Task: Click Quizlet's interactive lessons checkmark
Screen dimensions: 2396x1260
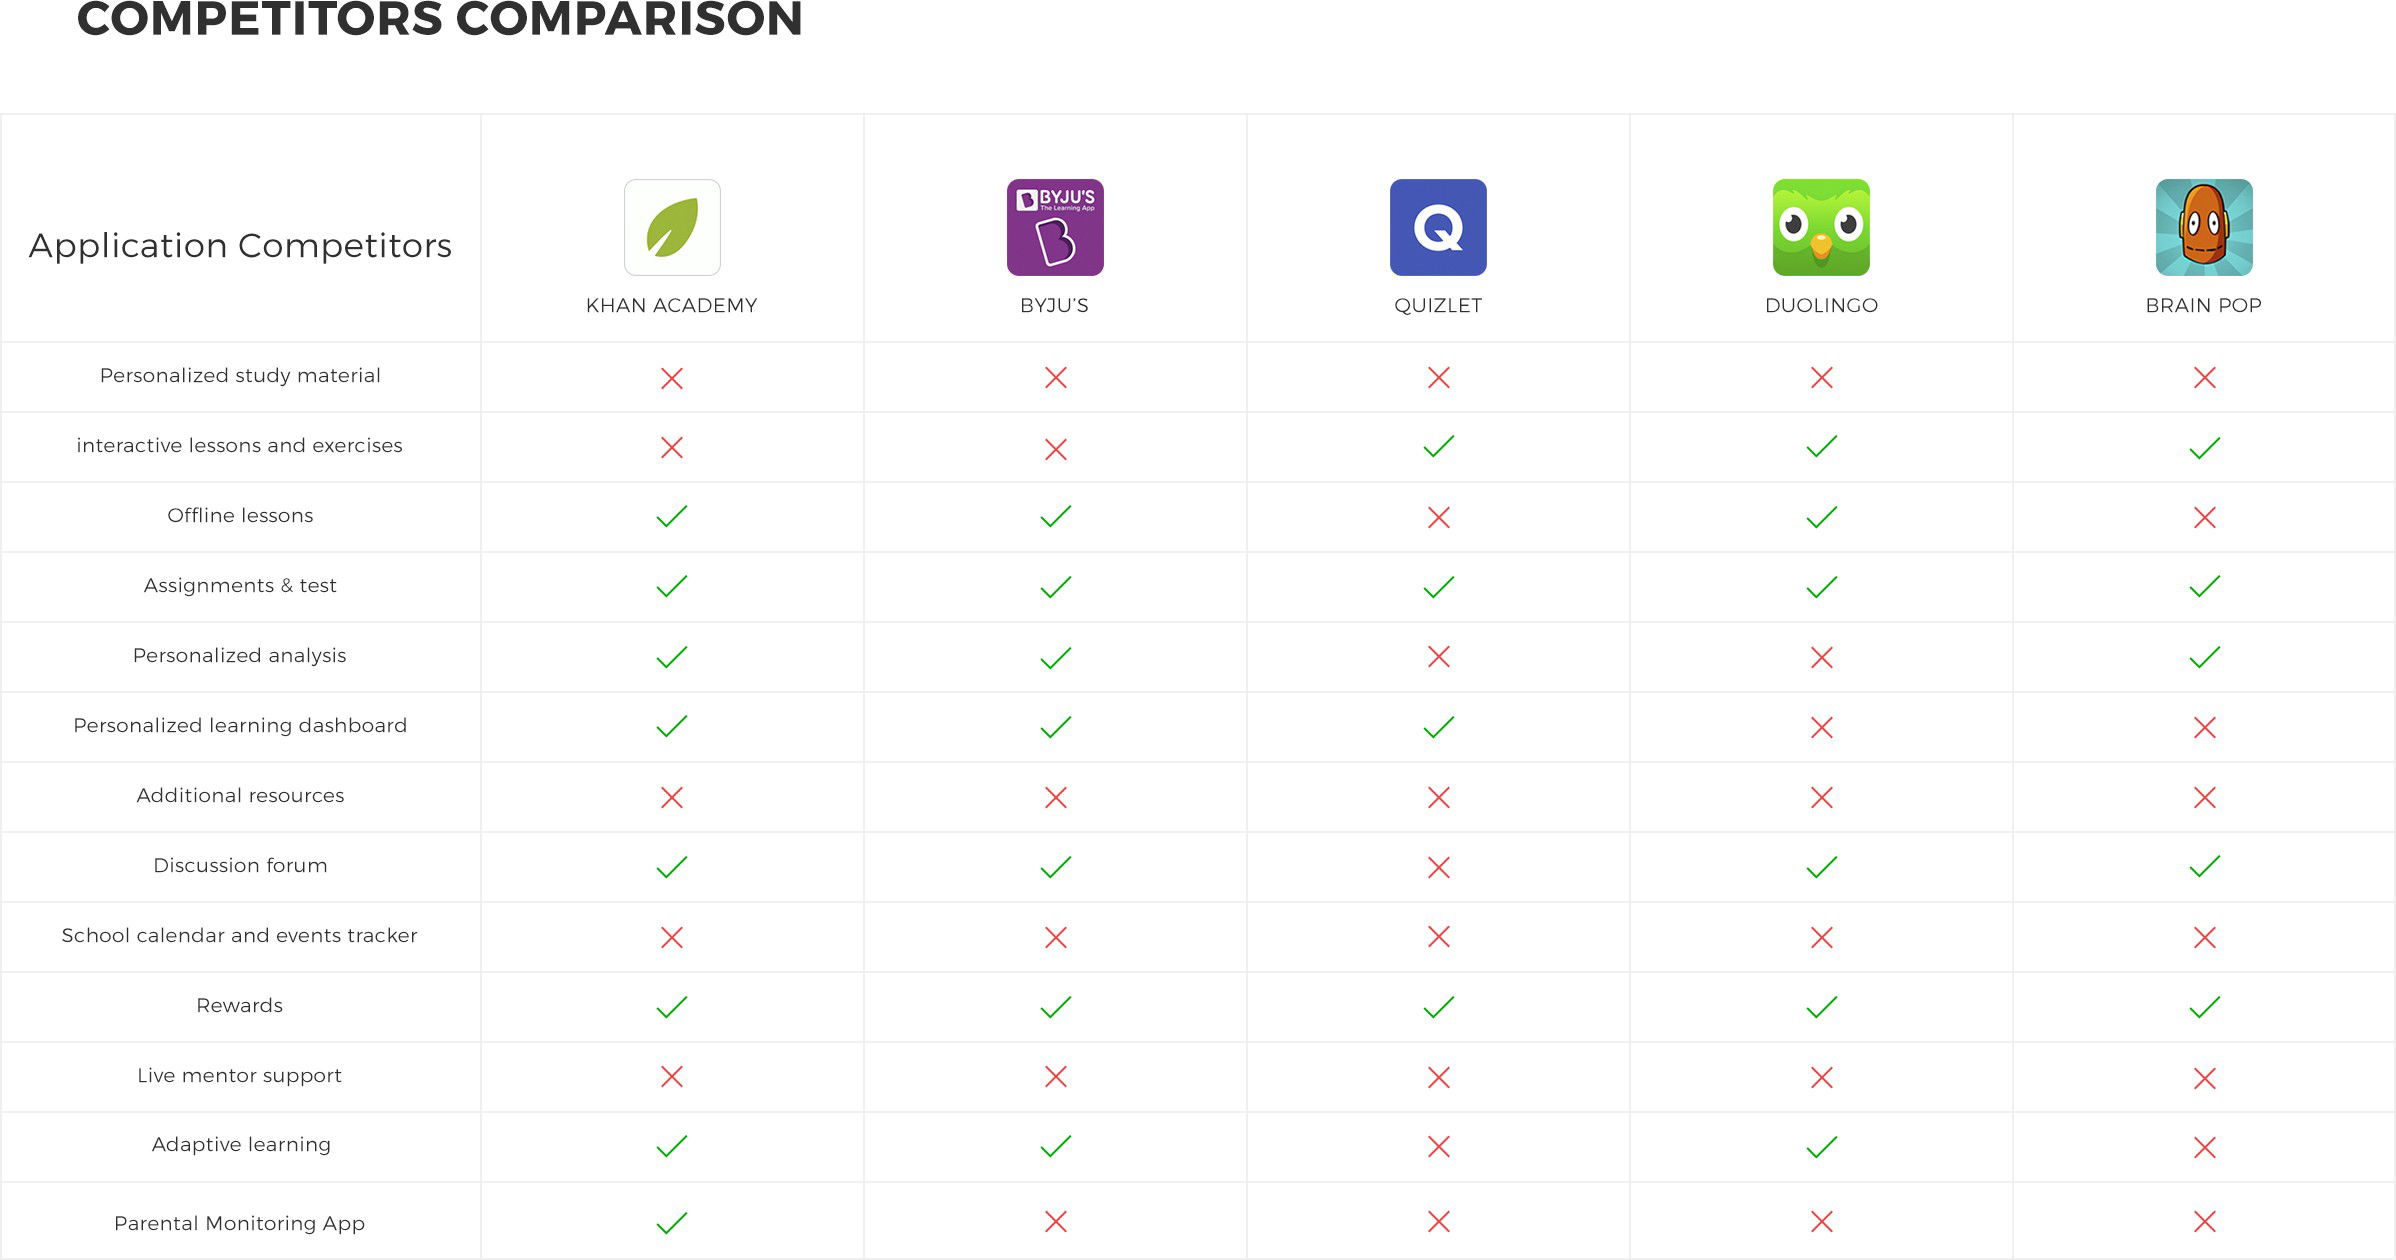Action: tap(1438, 446)
